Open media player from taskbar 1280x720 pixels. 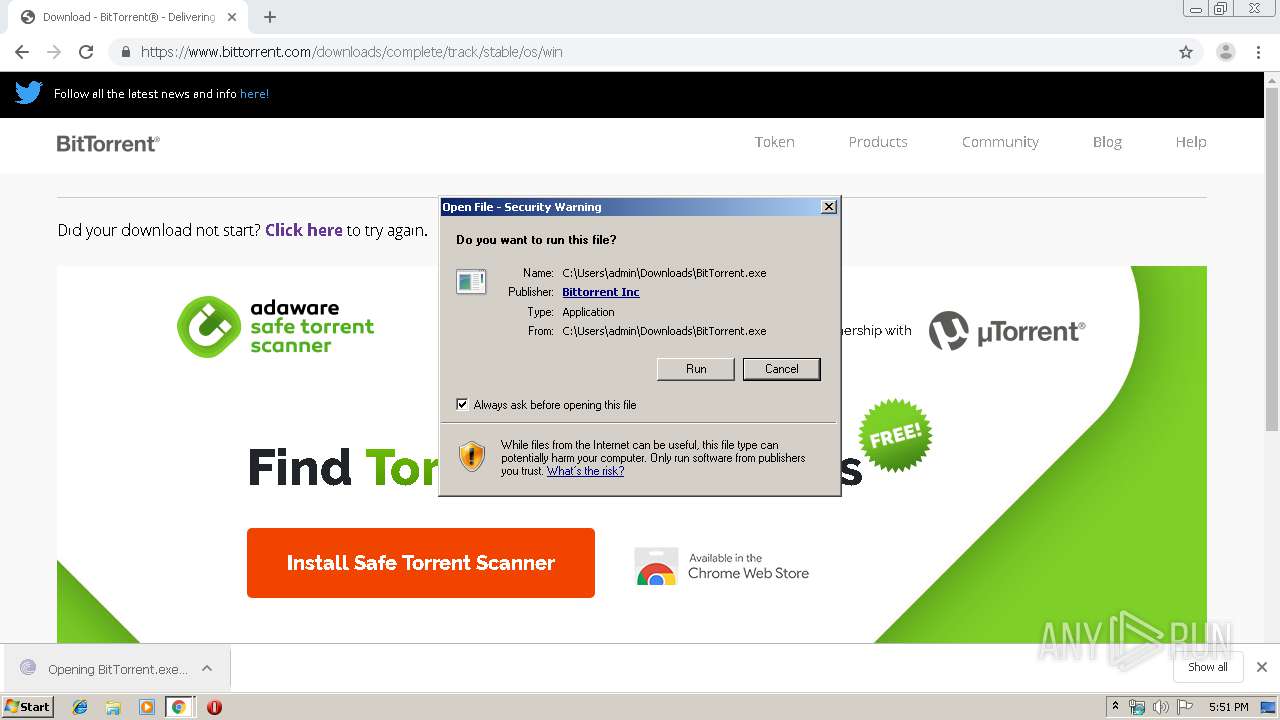(146, 707)
